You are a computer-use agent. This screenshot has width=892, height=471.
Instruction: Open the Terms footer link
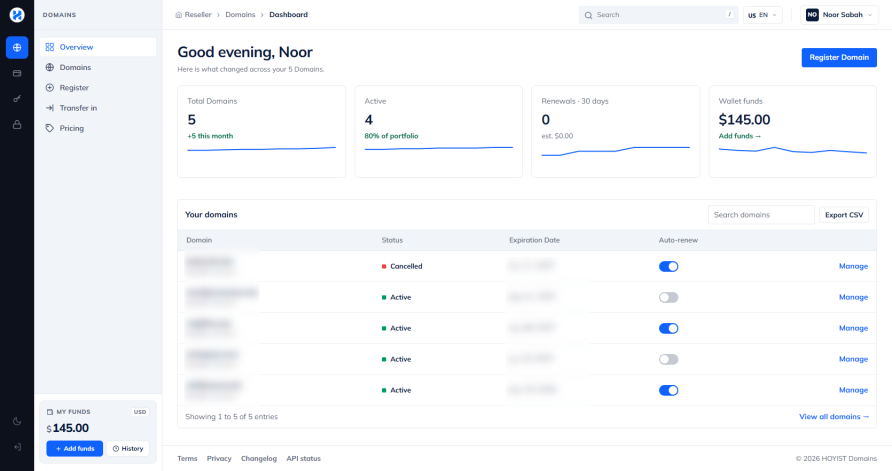point(187,458)
